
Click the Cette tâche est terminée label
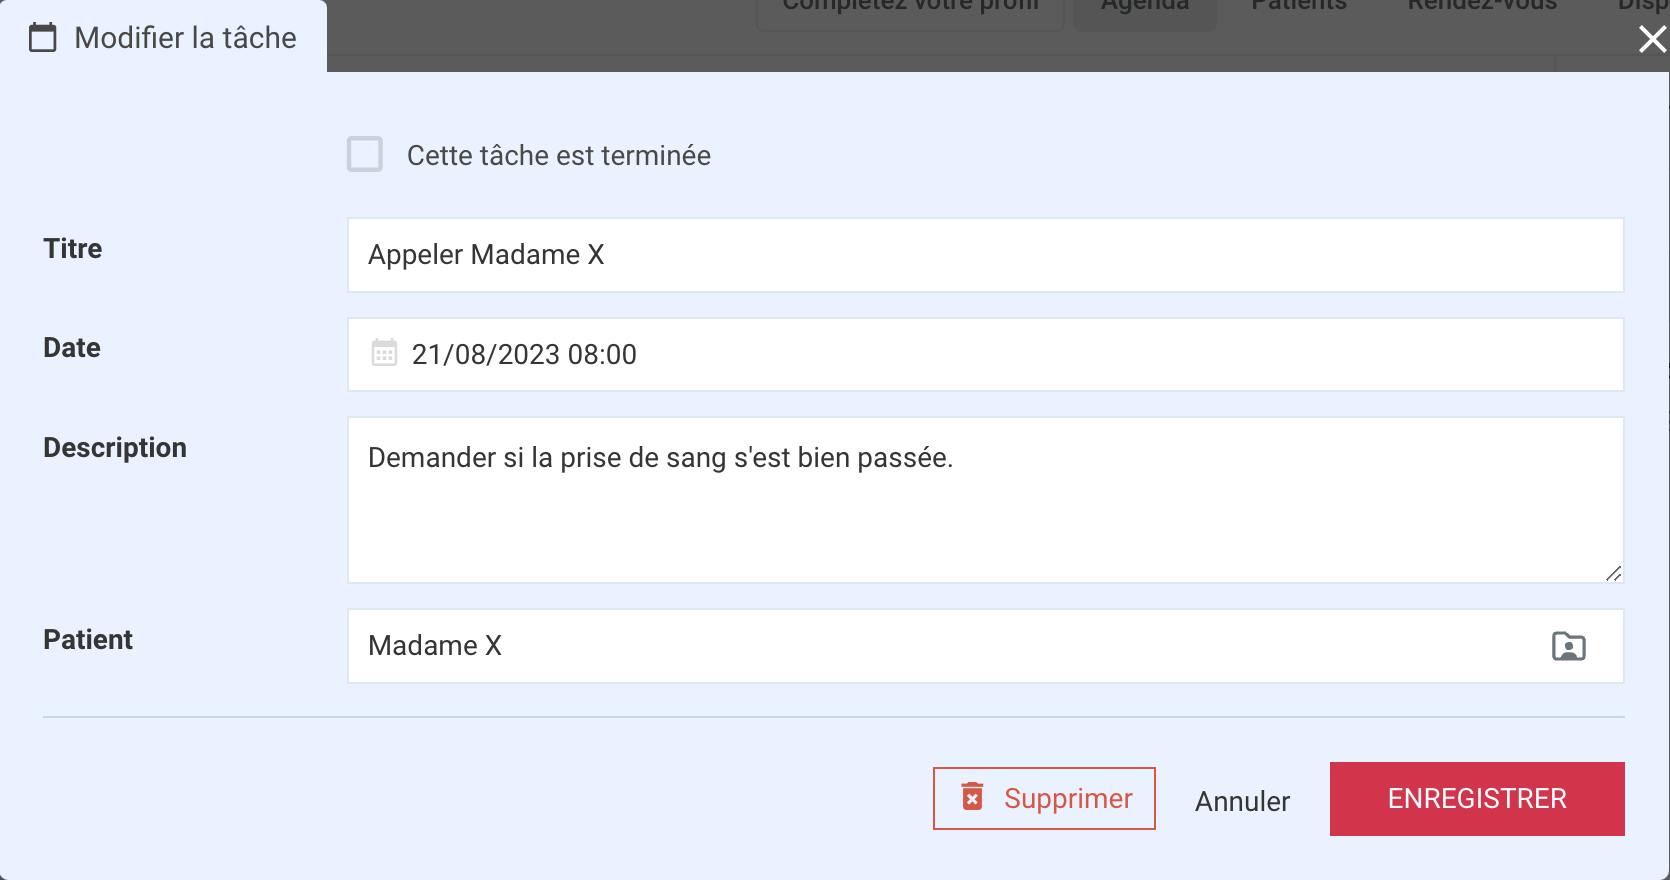(x=558, y=156)
